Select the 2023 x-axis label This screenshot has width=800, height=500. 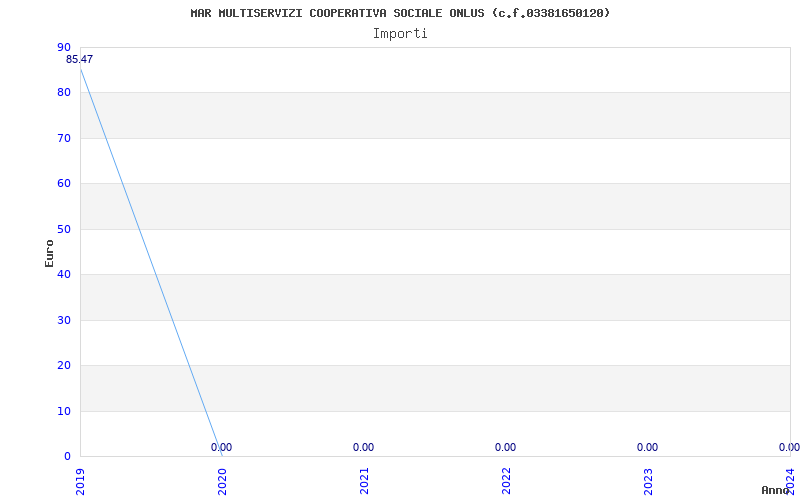click(x=648, y=482)
